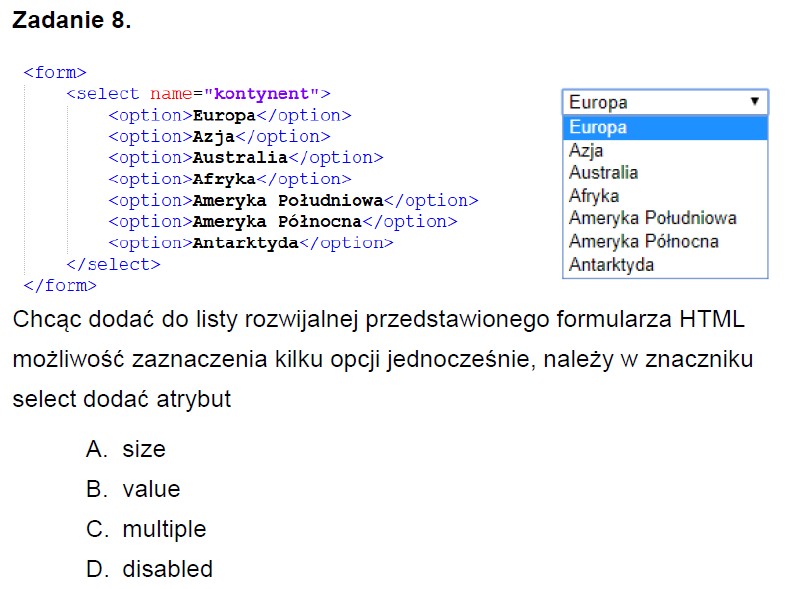This screenshot has width=789, height=589.
Task: Click the closing </form> tag in the code
Action: point(60,286)
